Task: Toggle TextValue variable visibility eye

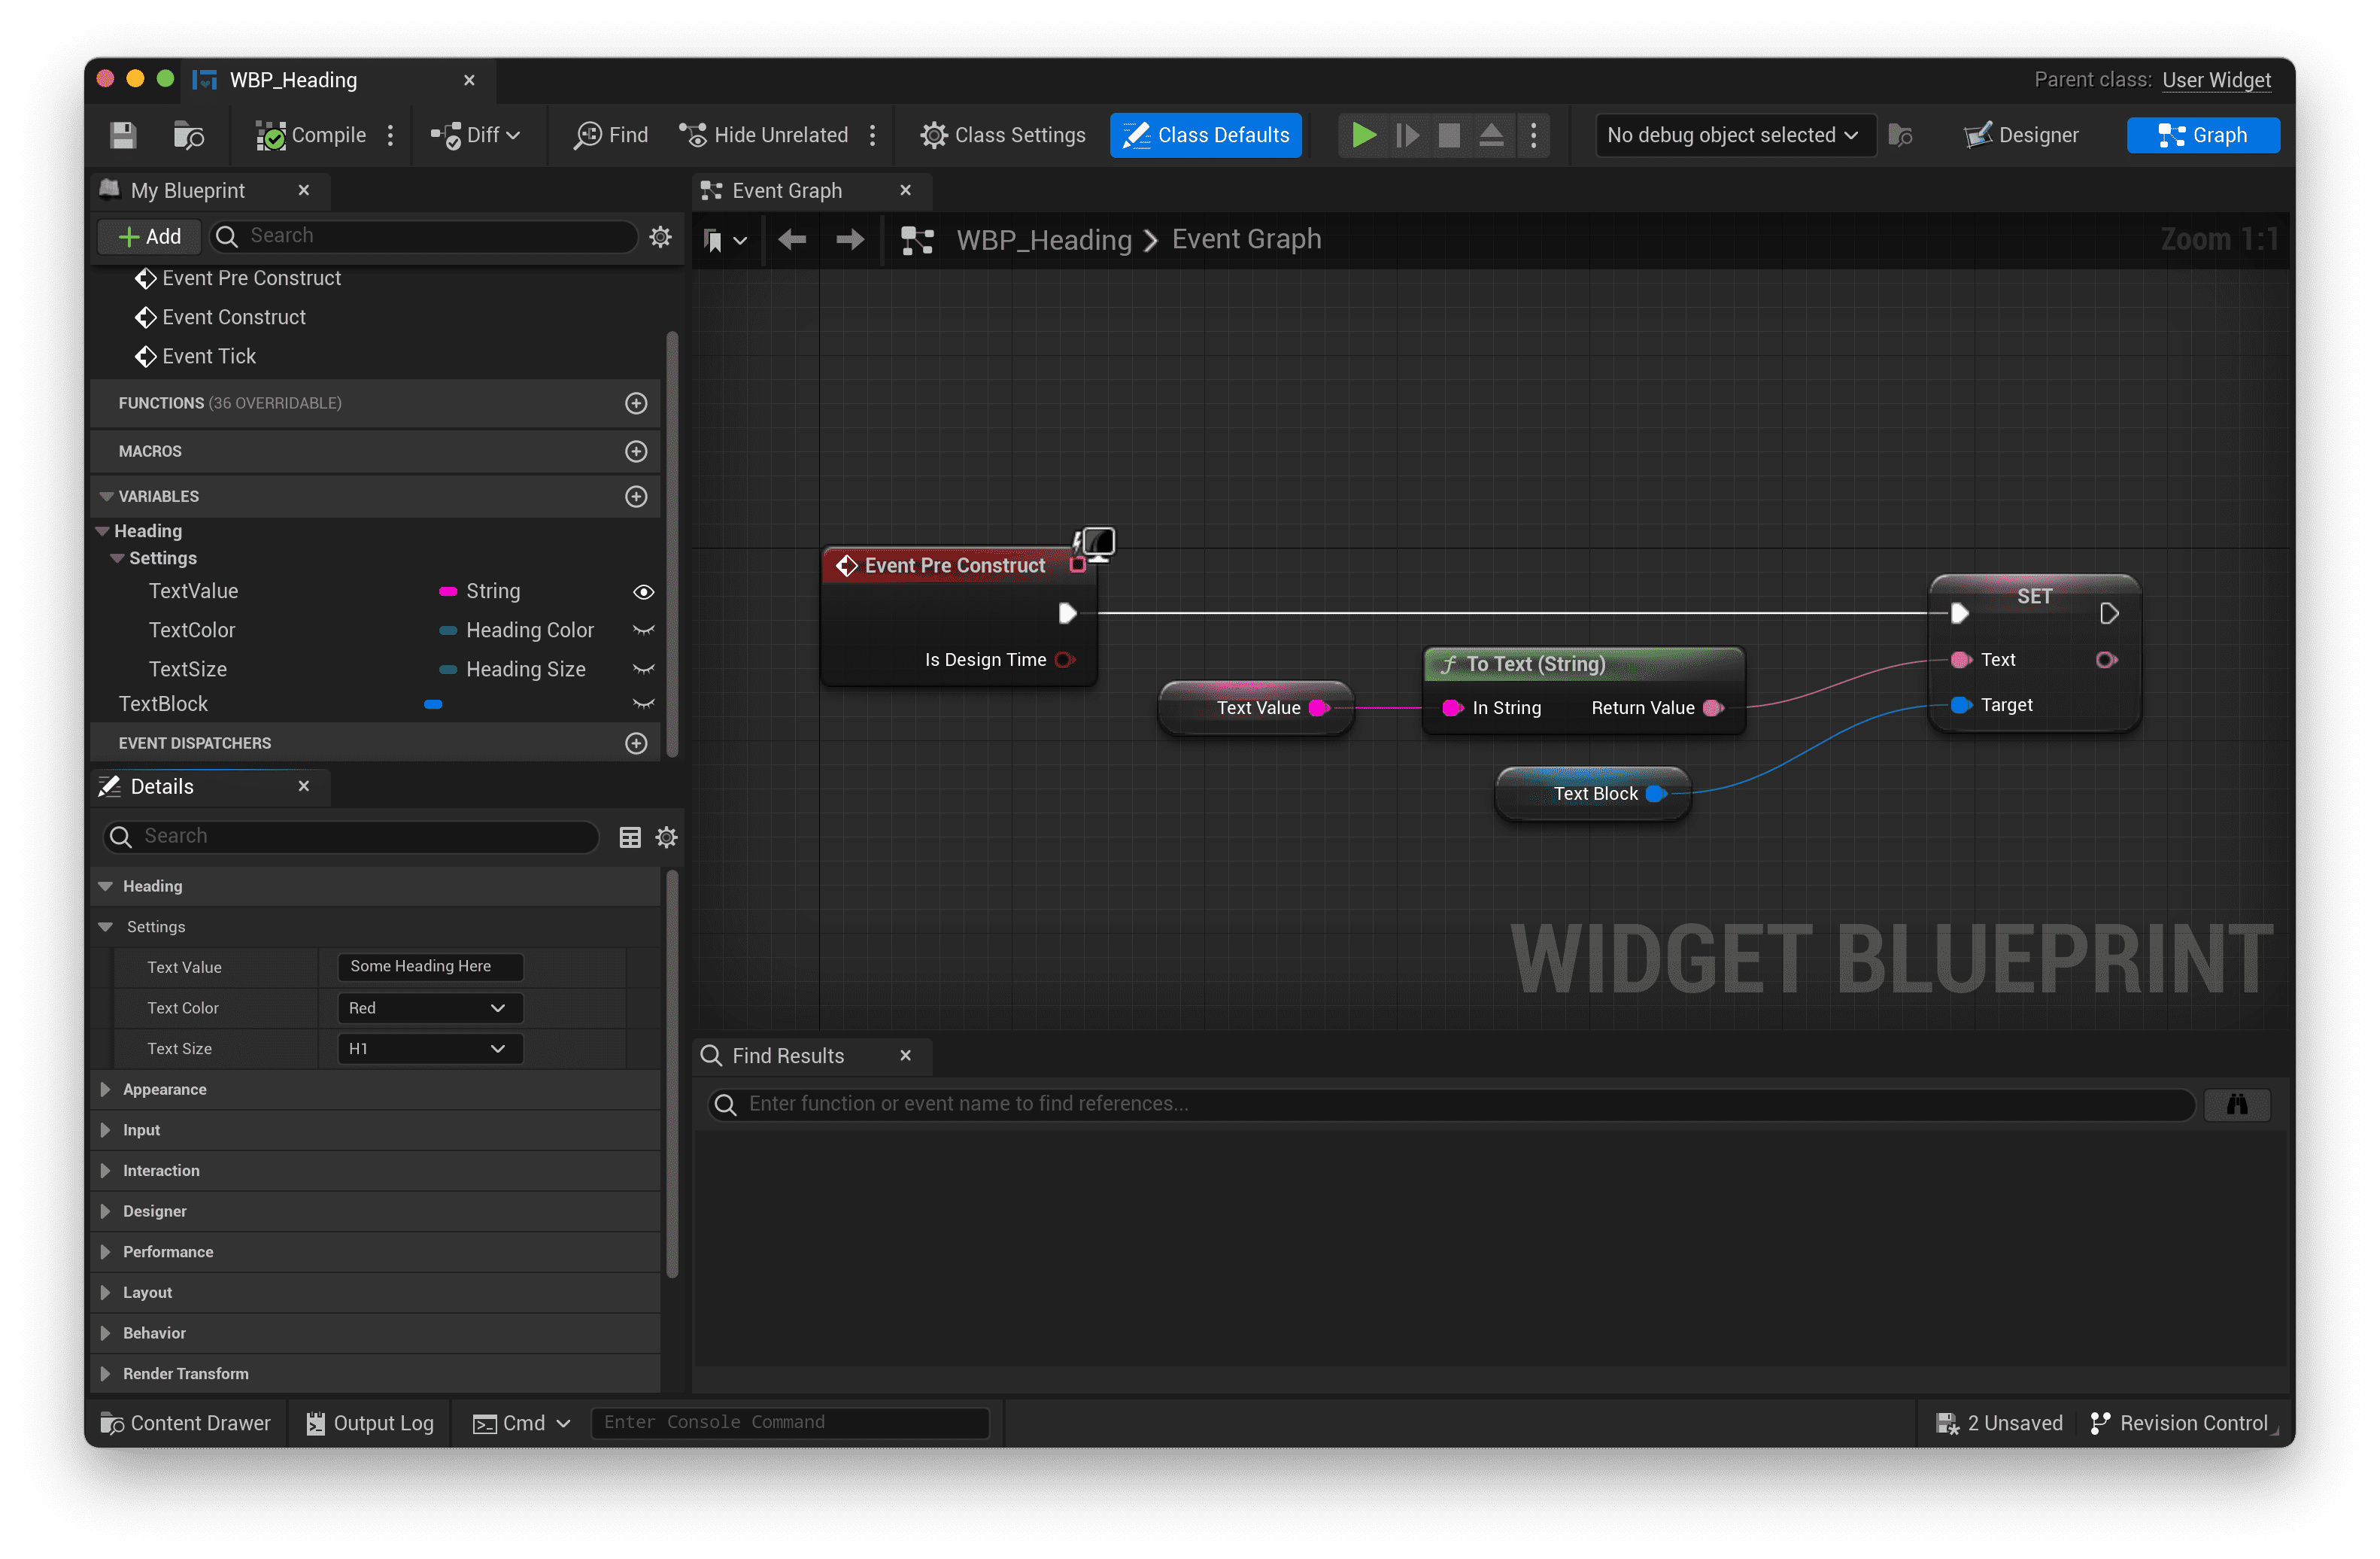Action: 643,592
